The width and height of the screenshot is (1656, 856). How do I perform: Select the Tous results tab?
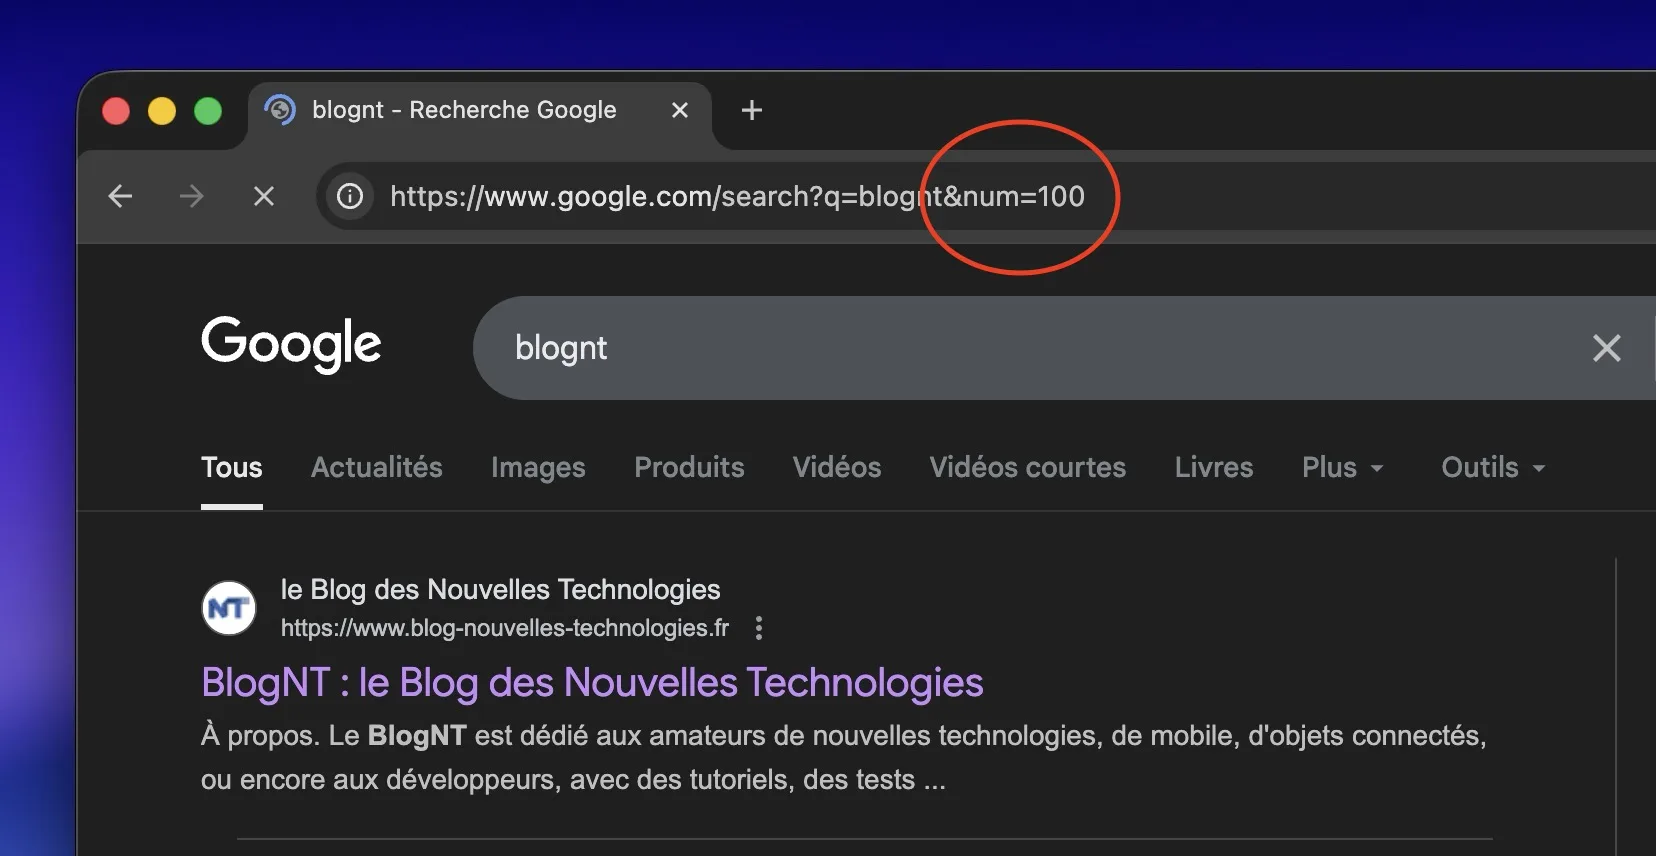coord(232,467)
